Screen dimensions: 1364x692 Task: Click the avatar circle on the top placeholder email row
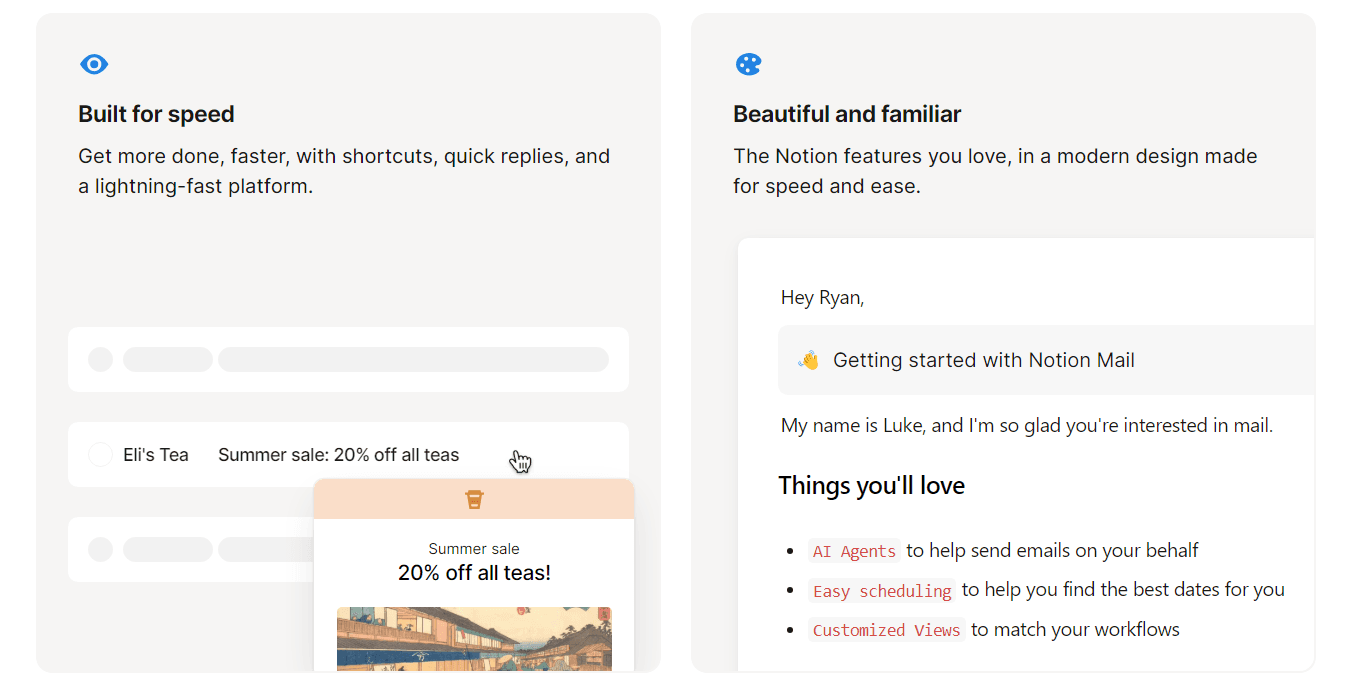click(x=100, y=359)
